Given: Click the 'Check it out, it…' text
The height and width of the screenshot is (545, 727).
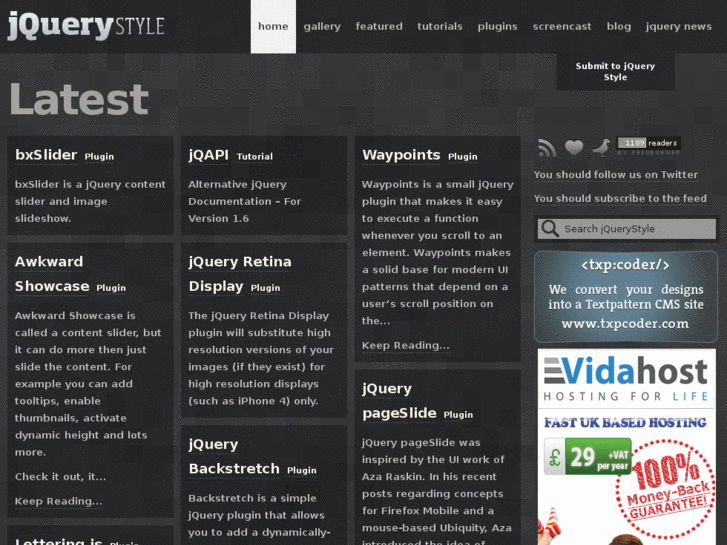Looking at the screenshot, I should click(x=60, y=477).
